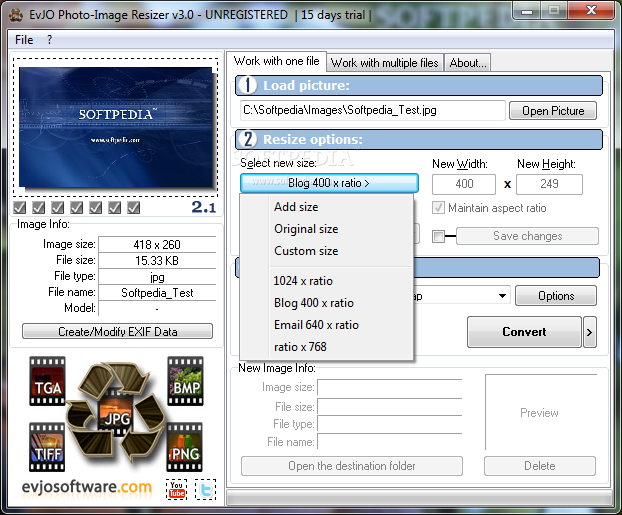
Task: Switch to Work with multiple files tab
Action: click(x=385, y=63)
